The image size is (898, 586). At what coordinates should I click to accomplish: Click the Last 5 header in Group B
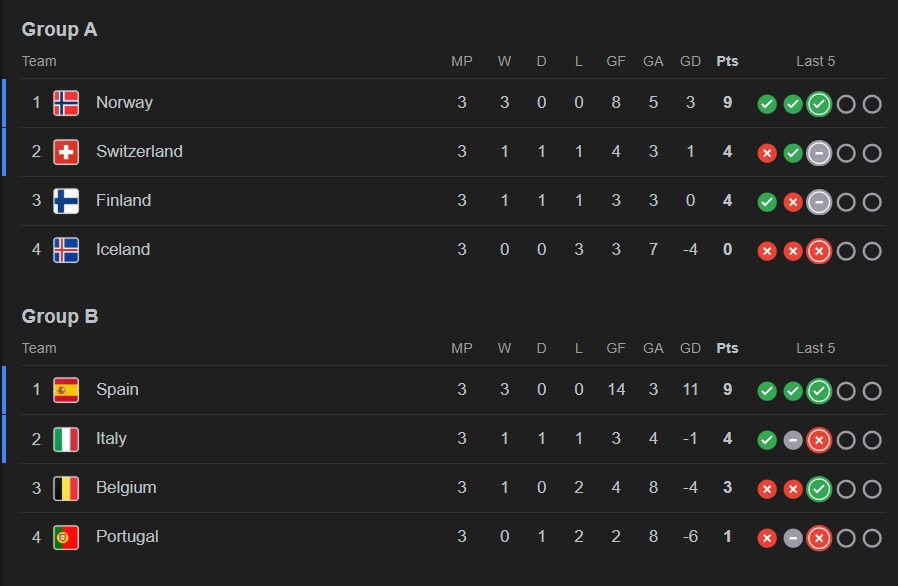pos(815,348)
